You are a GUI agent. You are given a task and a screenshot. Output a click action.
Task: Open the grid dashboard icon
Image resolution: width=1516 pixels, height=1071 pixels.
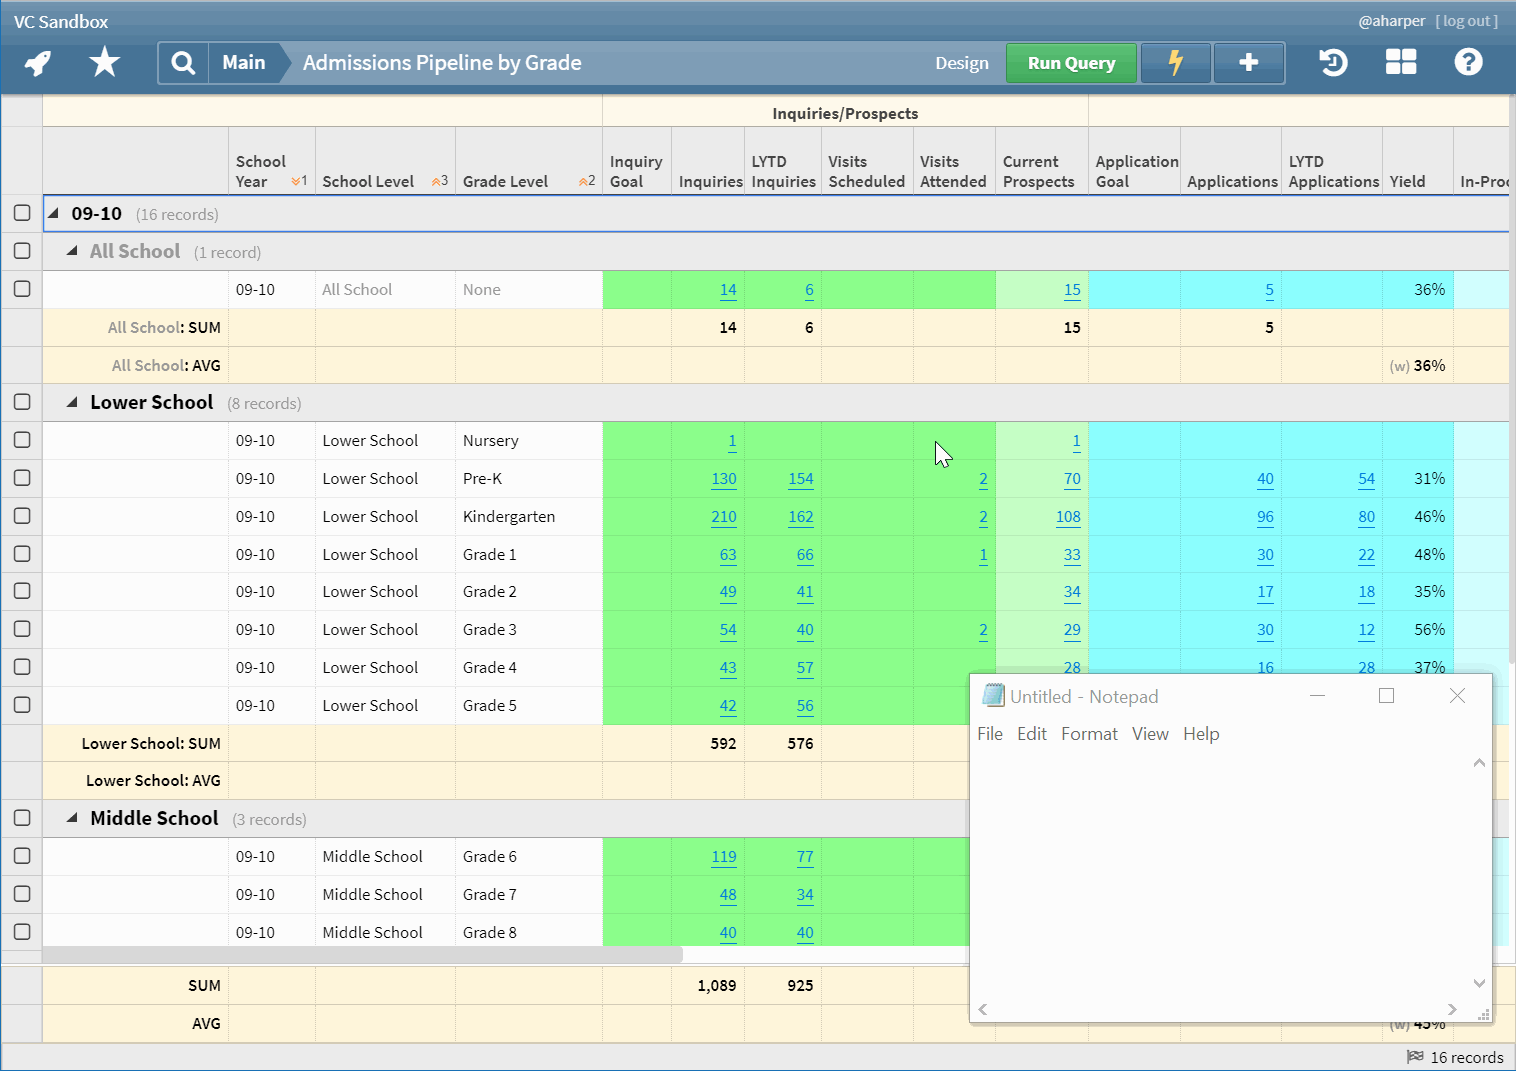point(1400,63)
